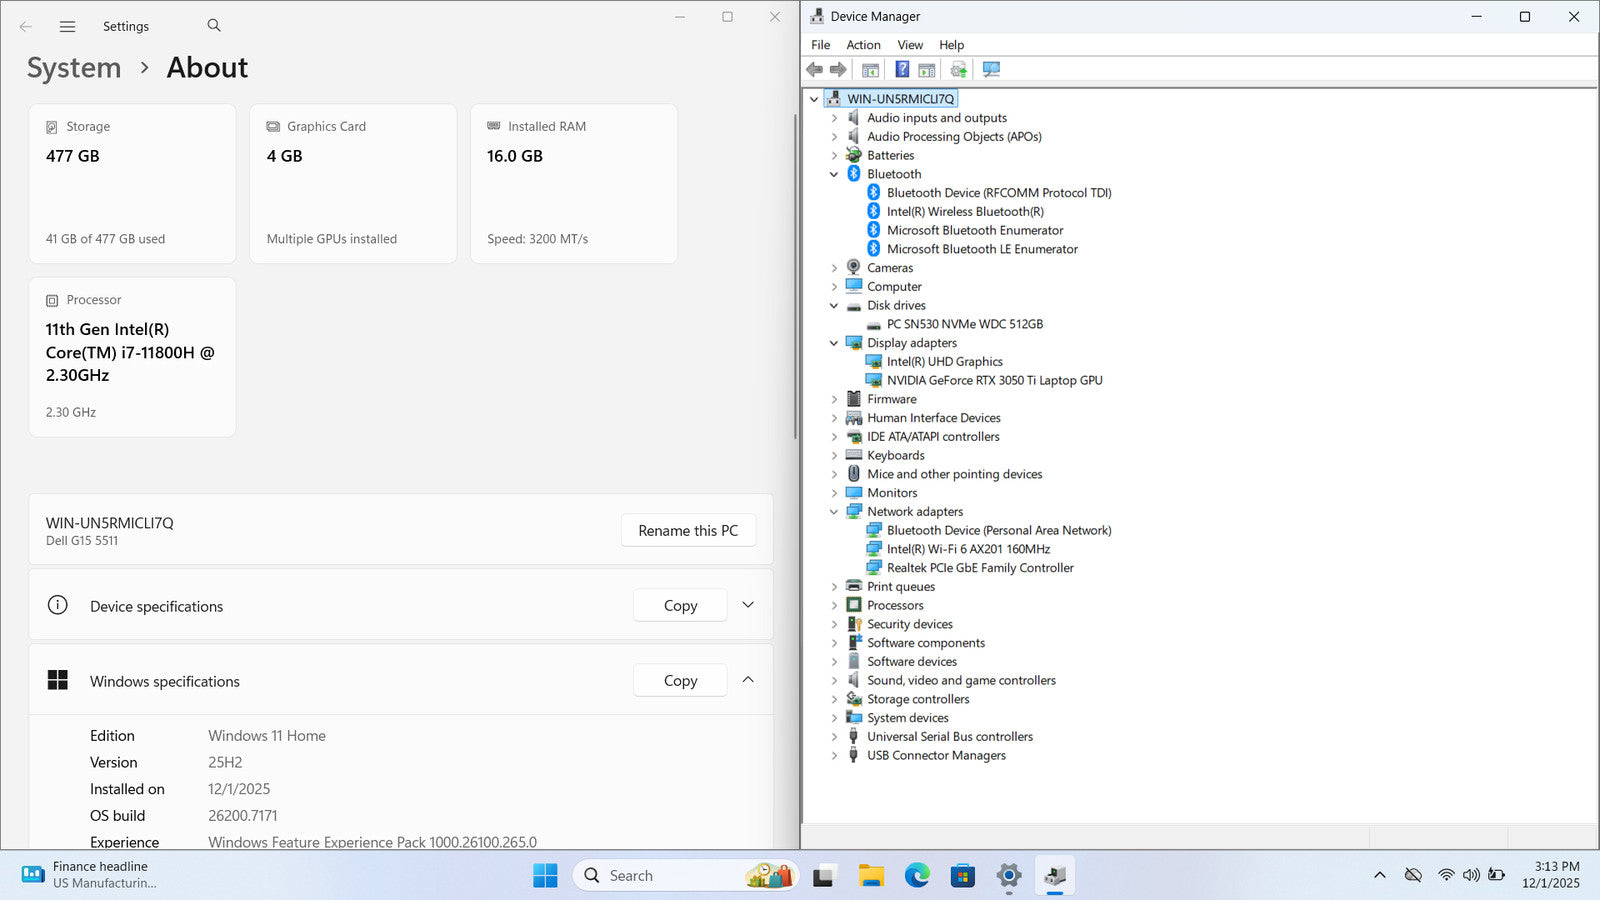Open the Settings hamburger navigation menu
This screenshot has width=1600, height=900.
point(67,27)
